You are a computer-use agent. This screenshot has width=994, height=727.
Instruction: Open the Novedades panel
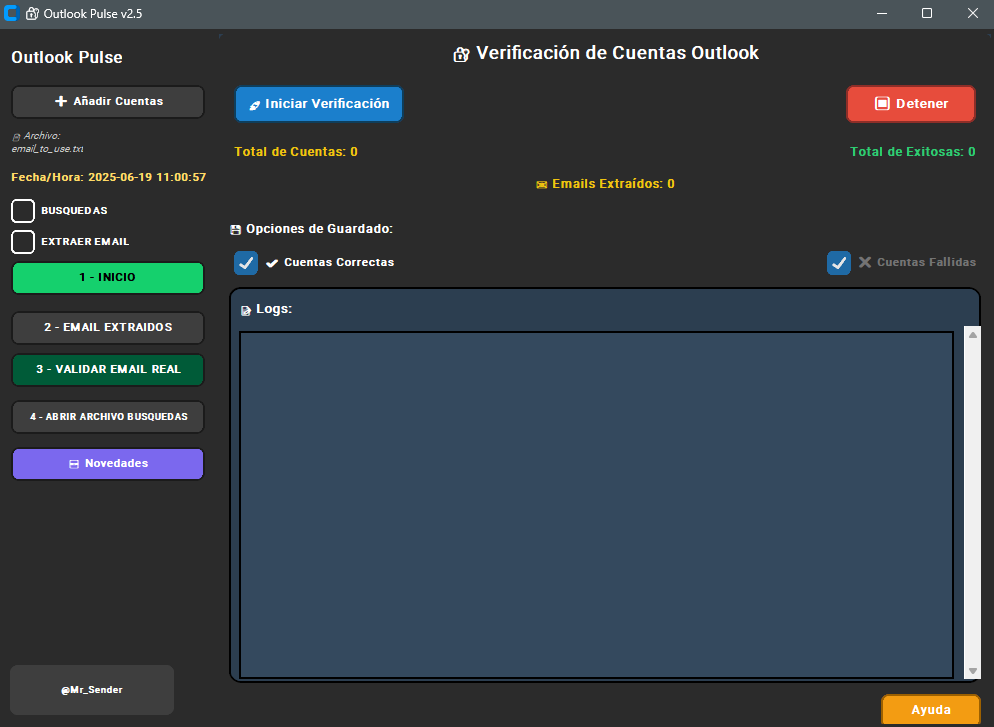click(x=107, y=464)
